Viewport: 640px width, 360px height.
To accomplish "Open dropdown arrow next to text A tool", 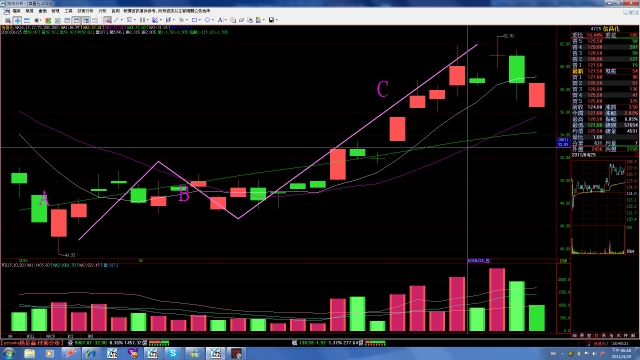I will [x=226, y=20].
